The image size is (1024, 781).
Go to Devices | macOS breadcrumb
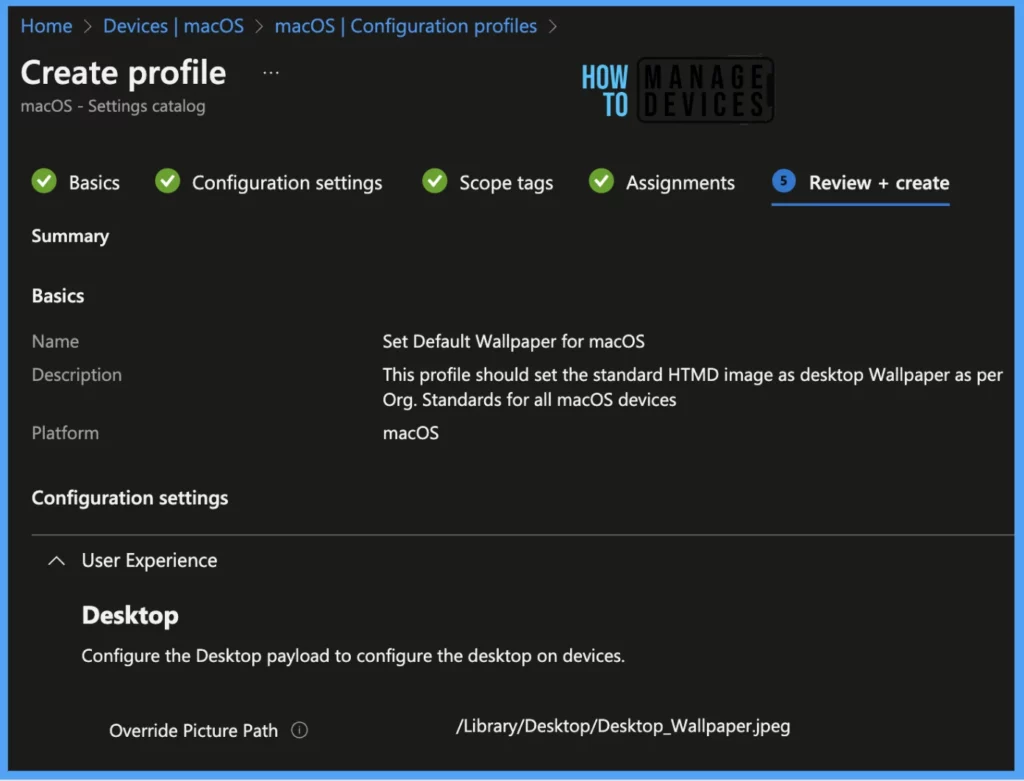pos(173,26)
